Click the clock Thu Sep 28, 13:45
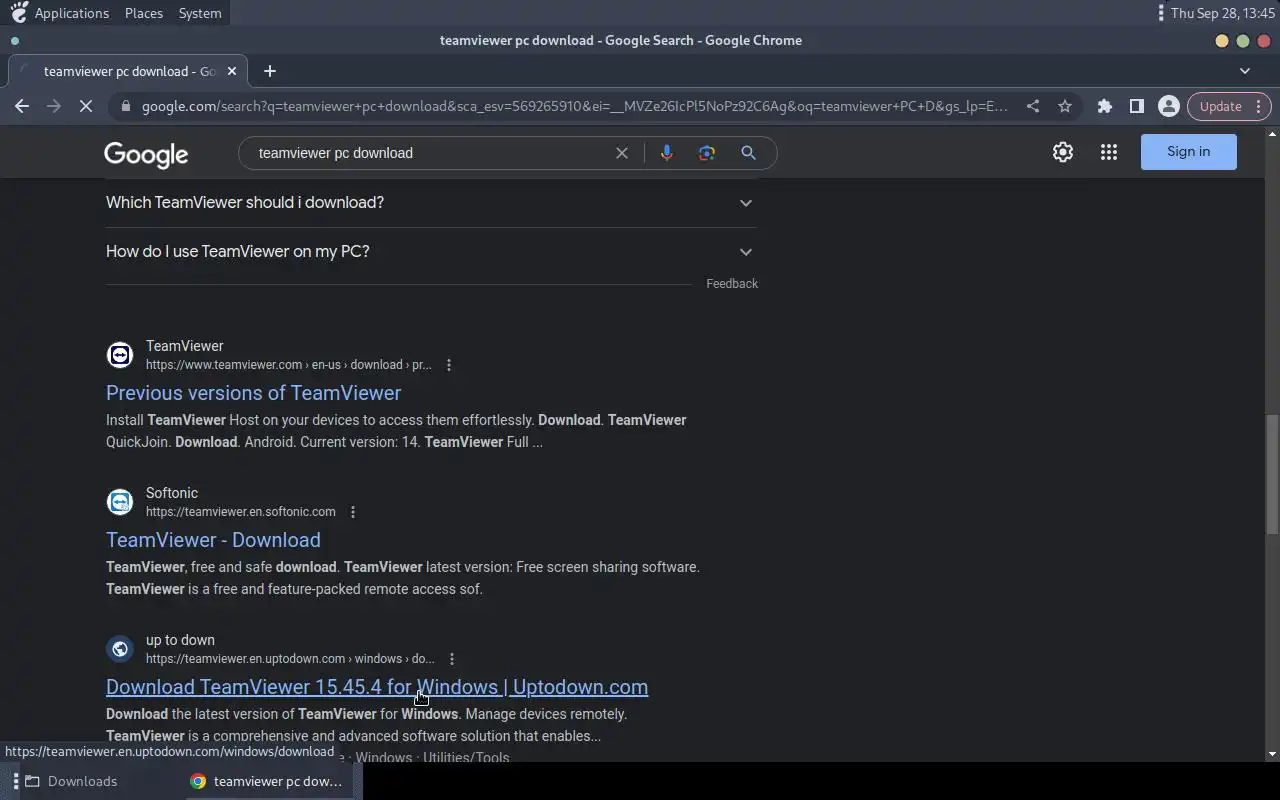Image resolution: width=1280 pixels, height=800 pixels. [1223, 13]
